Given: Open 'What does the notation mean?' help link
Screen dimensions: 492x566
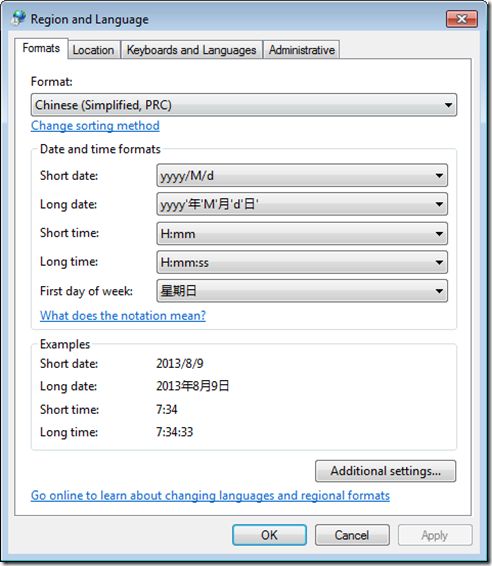Looking at the screenshot, I should tap(123, 316).
